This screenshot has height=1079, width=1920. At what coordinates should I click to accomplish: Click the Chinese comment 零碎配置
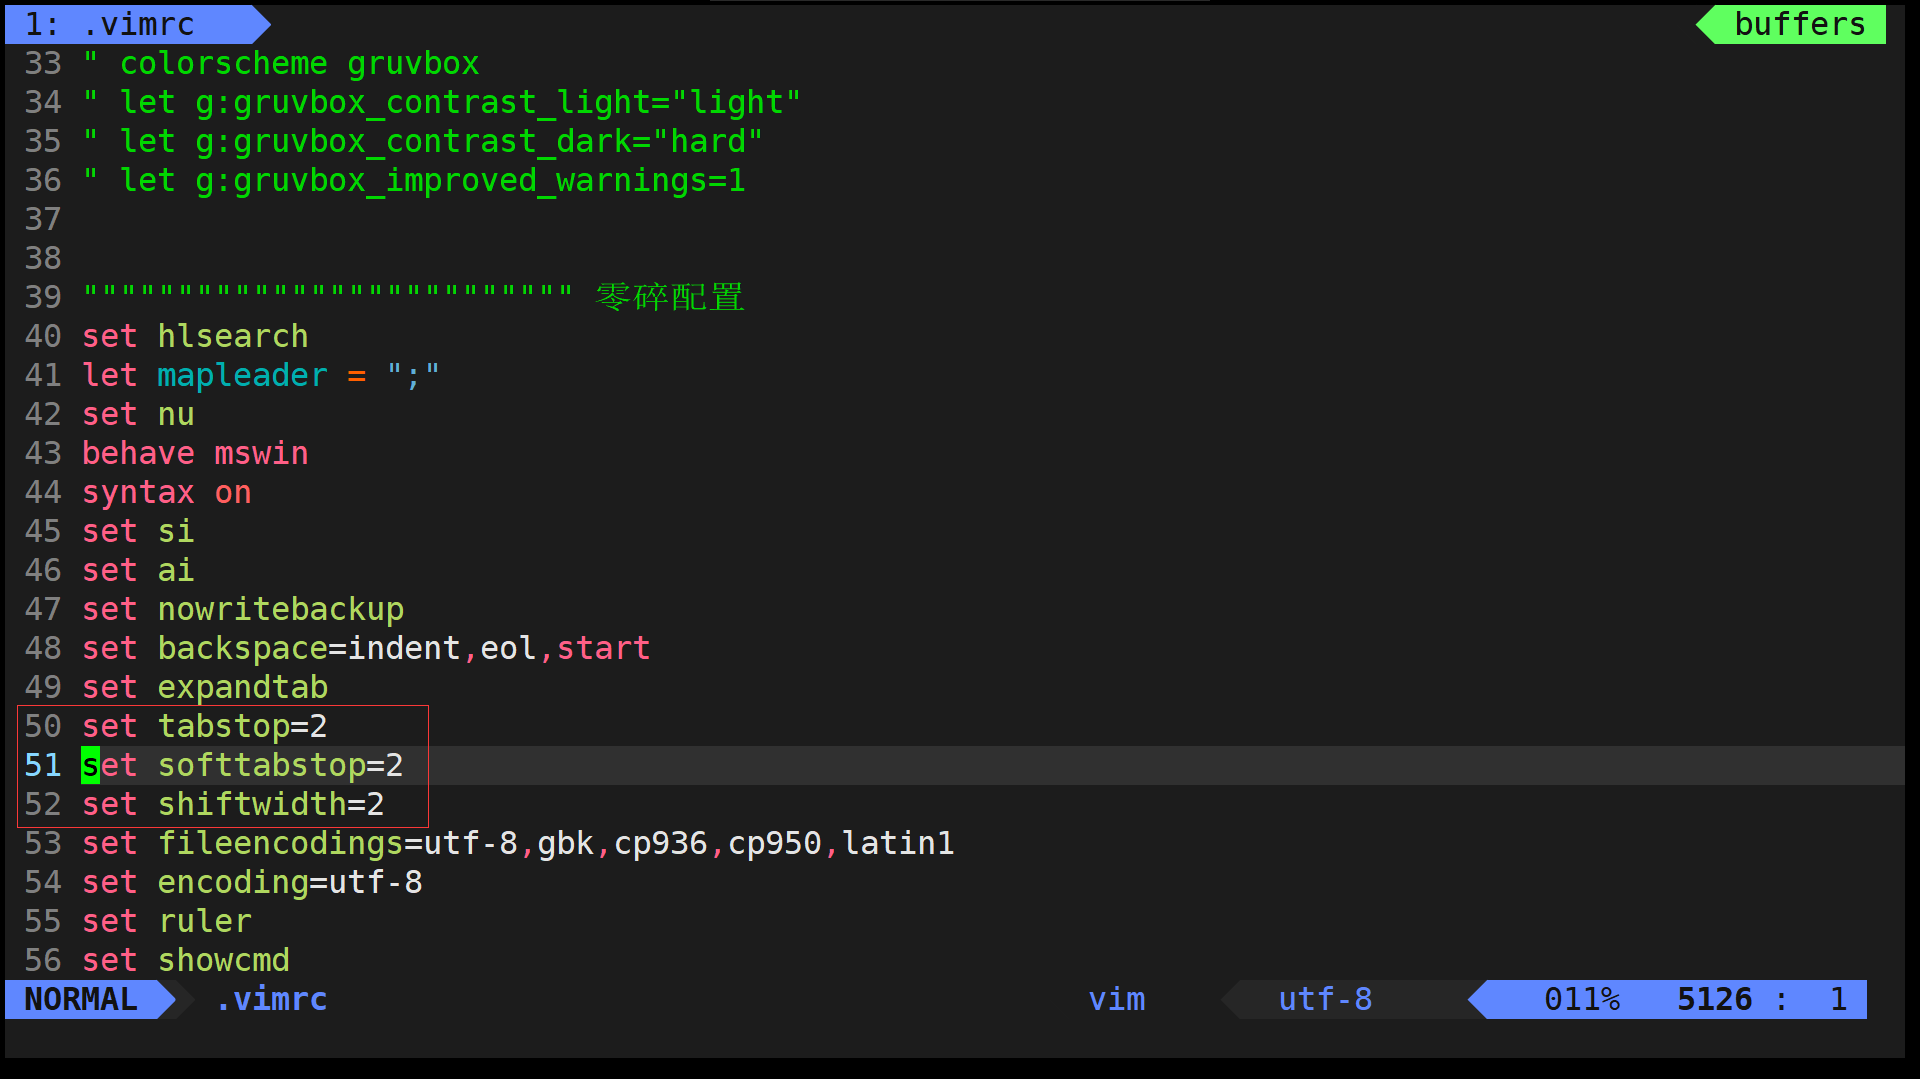coord(670,297)
